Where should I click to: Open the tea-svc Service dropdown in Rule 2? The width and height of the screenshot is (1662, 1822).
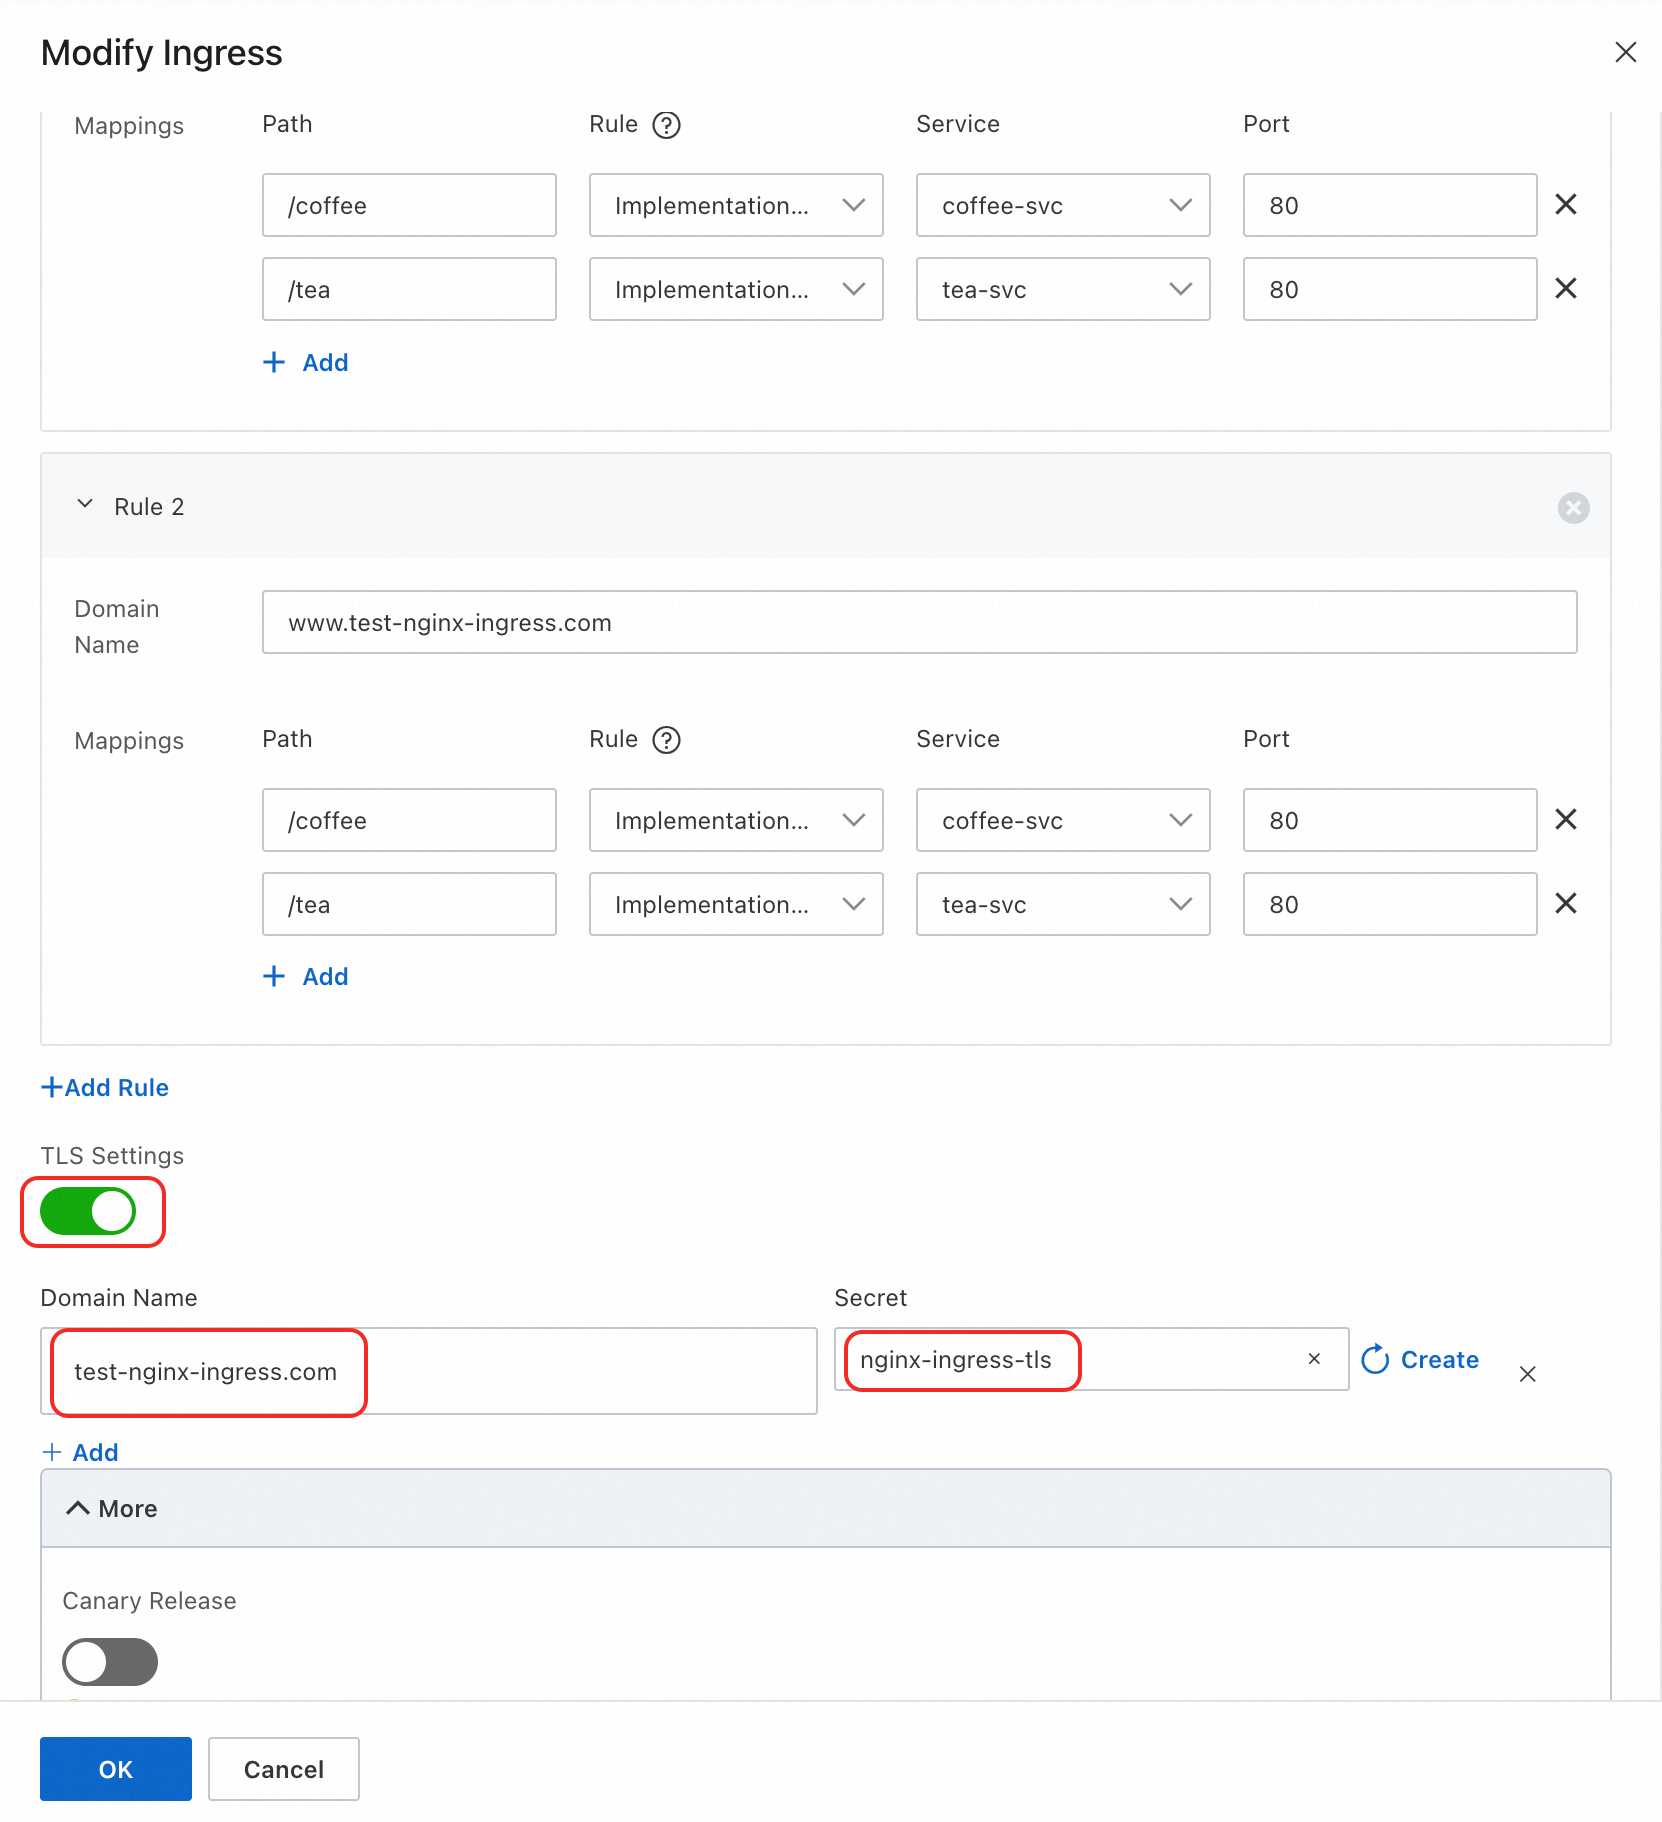click(x=1062, y=904)
